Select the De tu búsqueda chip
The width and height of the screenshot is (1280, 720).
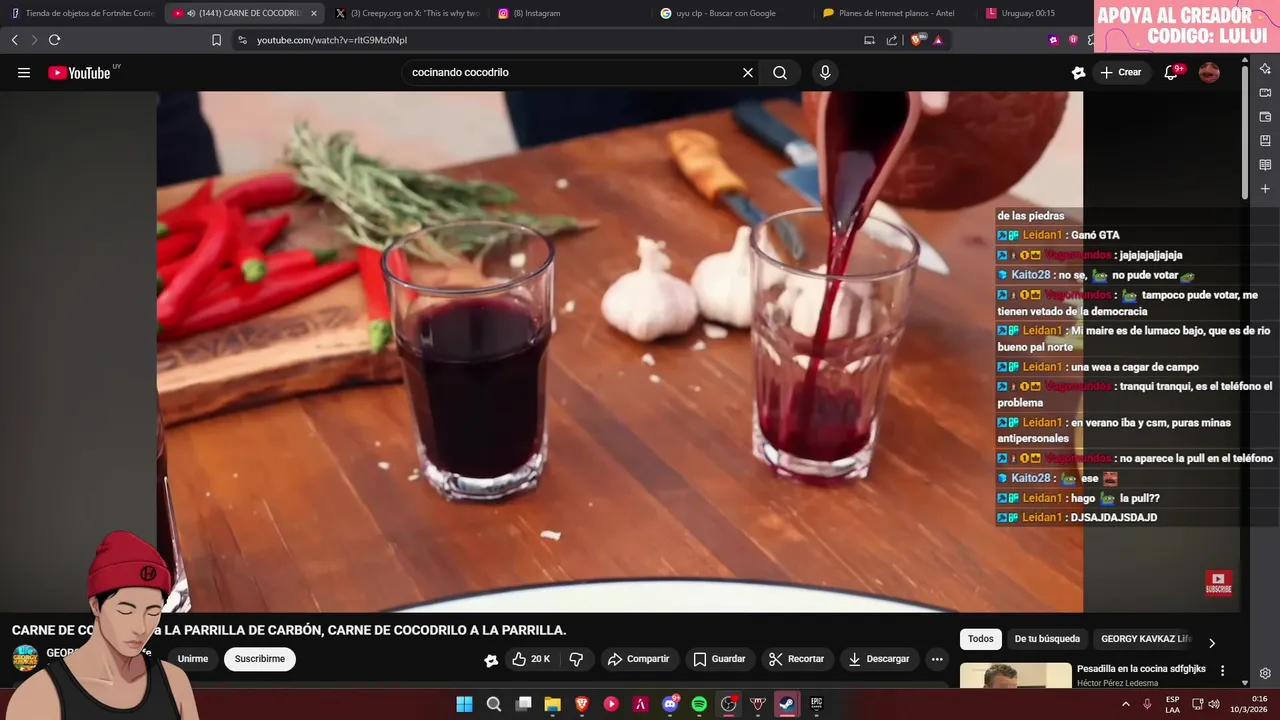tap(1047, 639)
